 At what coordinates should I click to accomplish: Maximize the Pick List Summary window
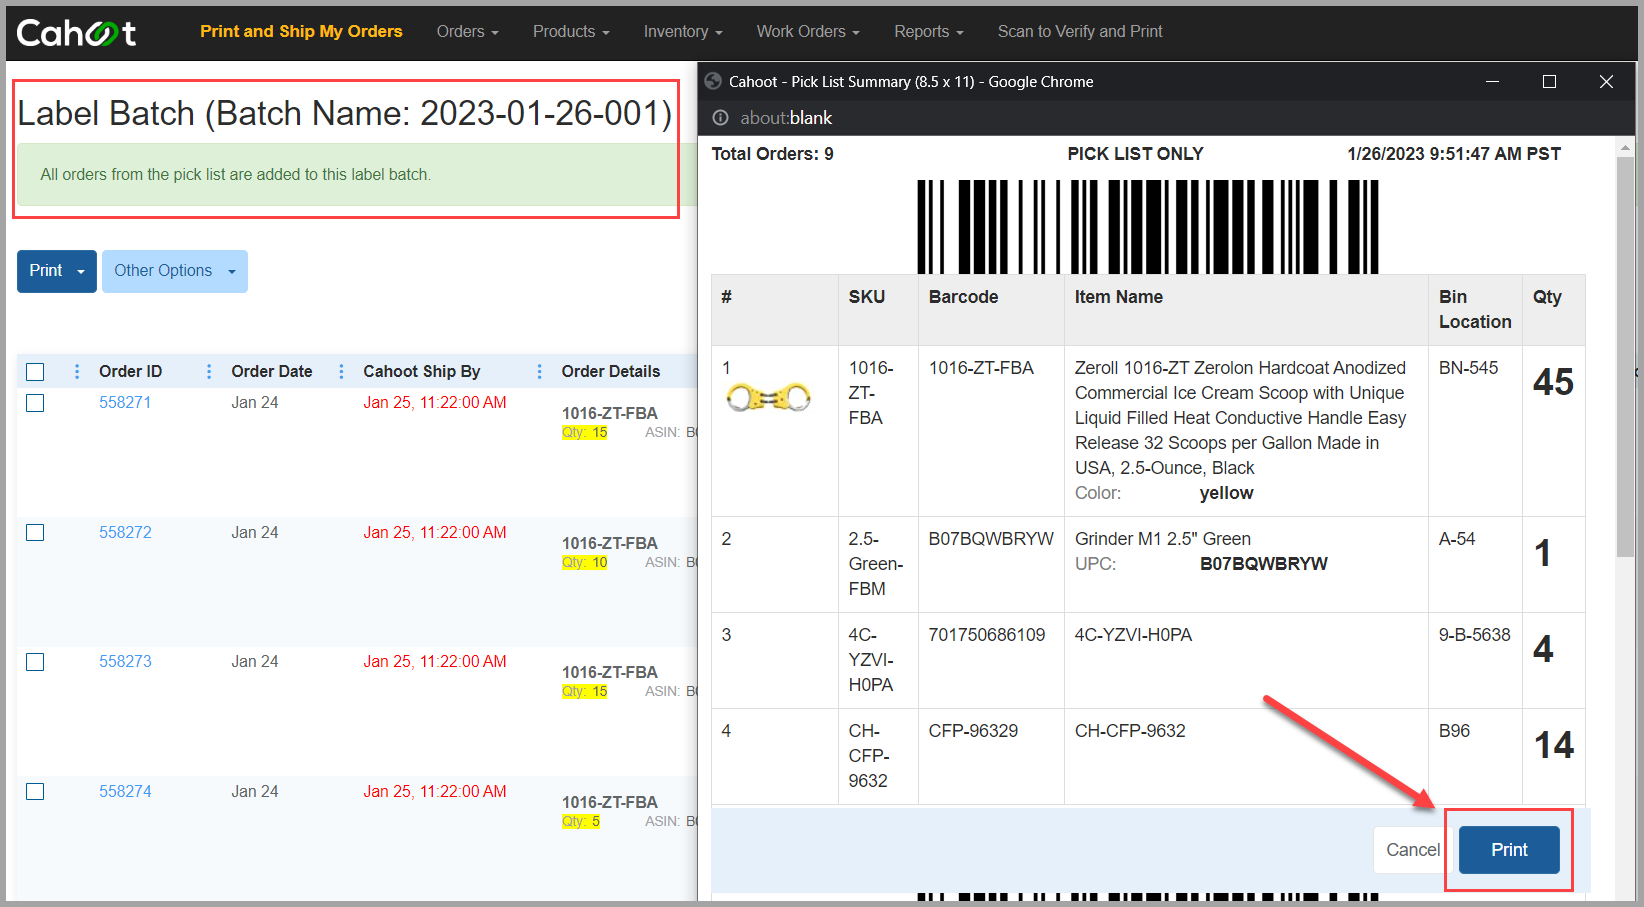point(1549,82)
